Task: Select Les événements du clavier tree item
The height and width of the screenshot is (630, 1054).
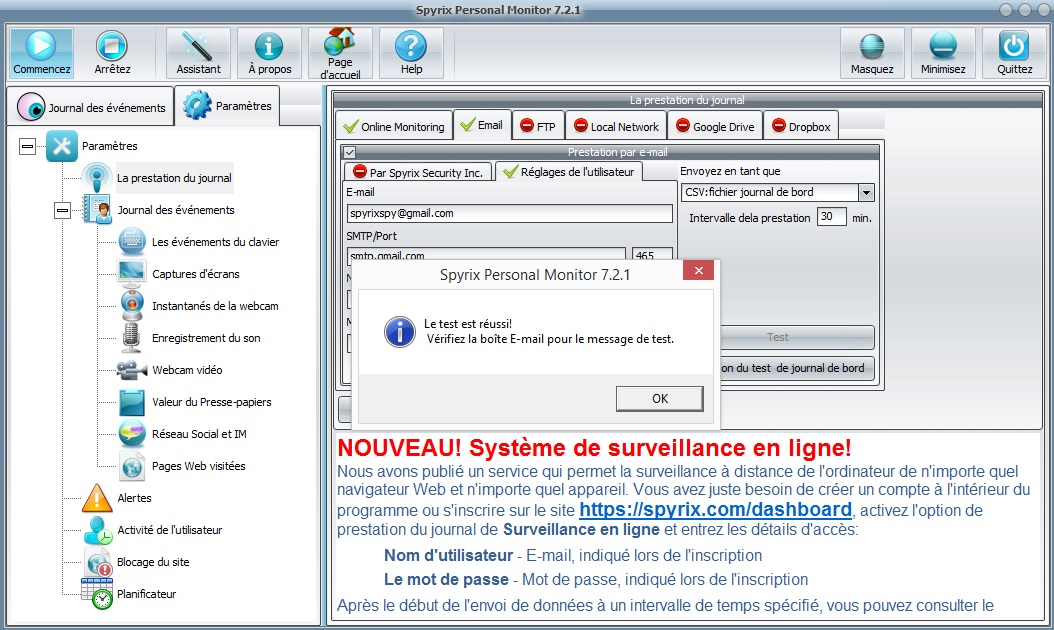Action: pyautogui.click(x=215, y=242)
